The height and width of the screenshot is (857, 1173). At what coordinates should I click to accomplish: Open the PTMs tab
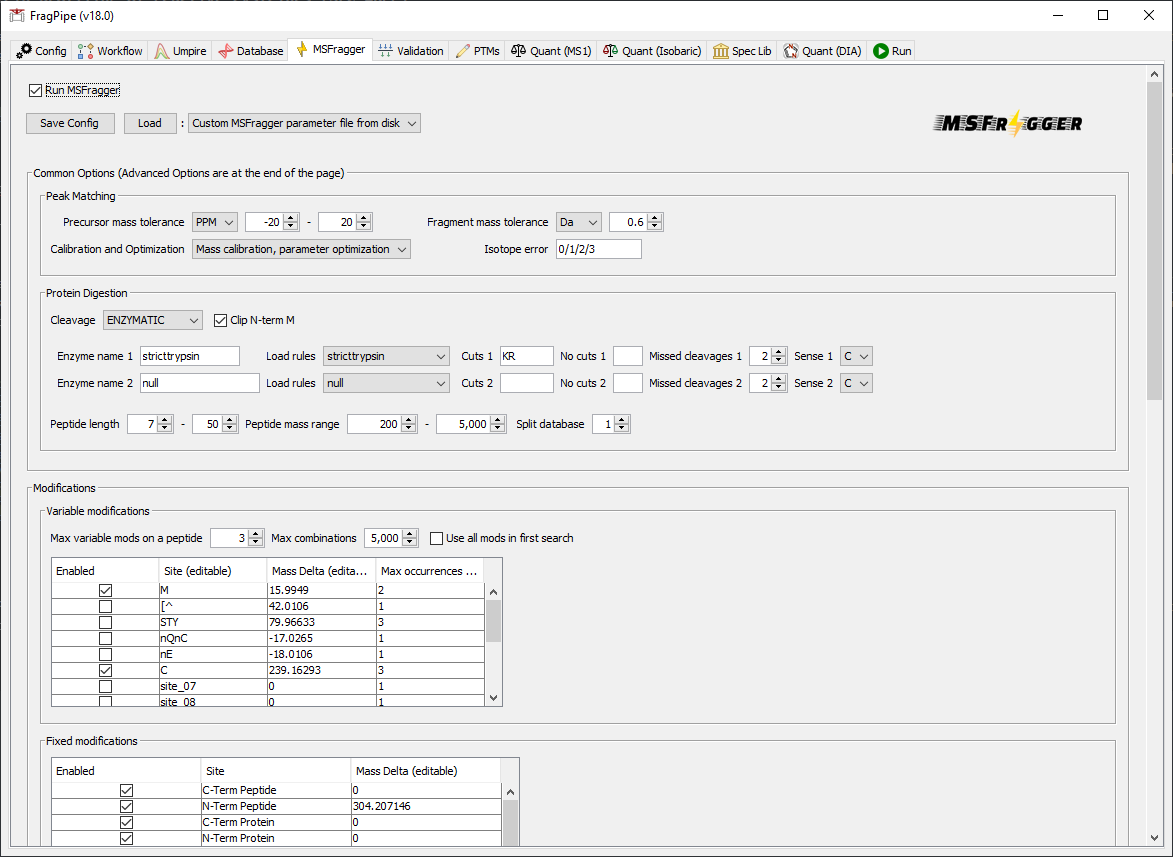coord(478,51)
